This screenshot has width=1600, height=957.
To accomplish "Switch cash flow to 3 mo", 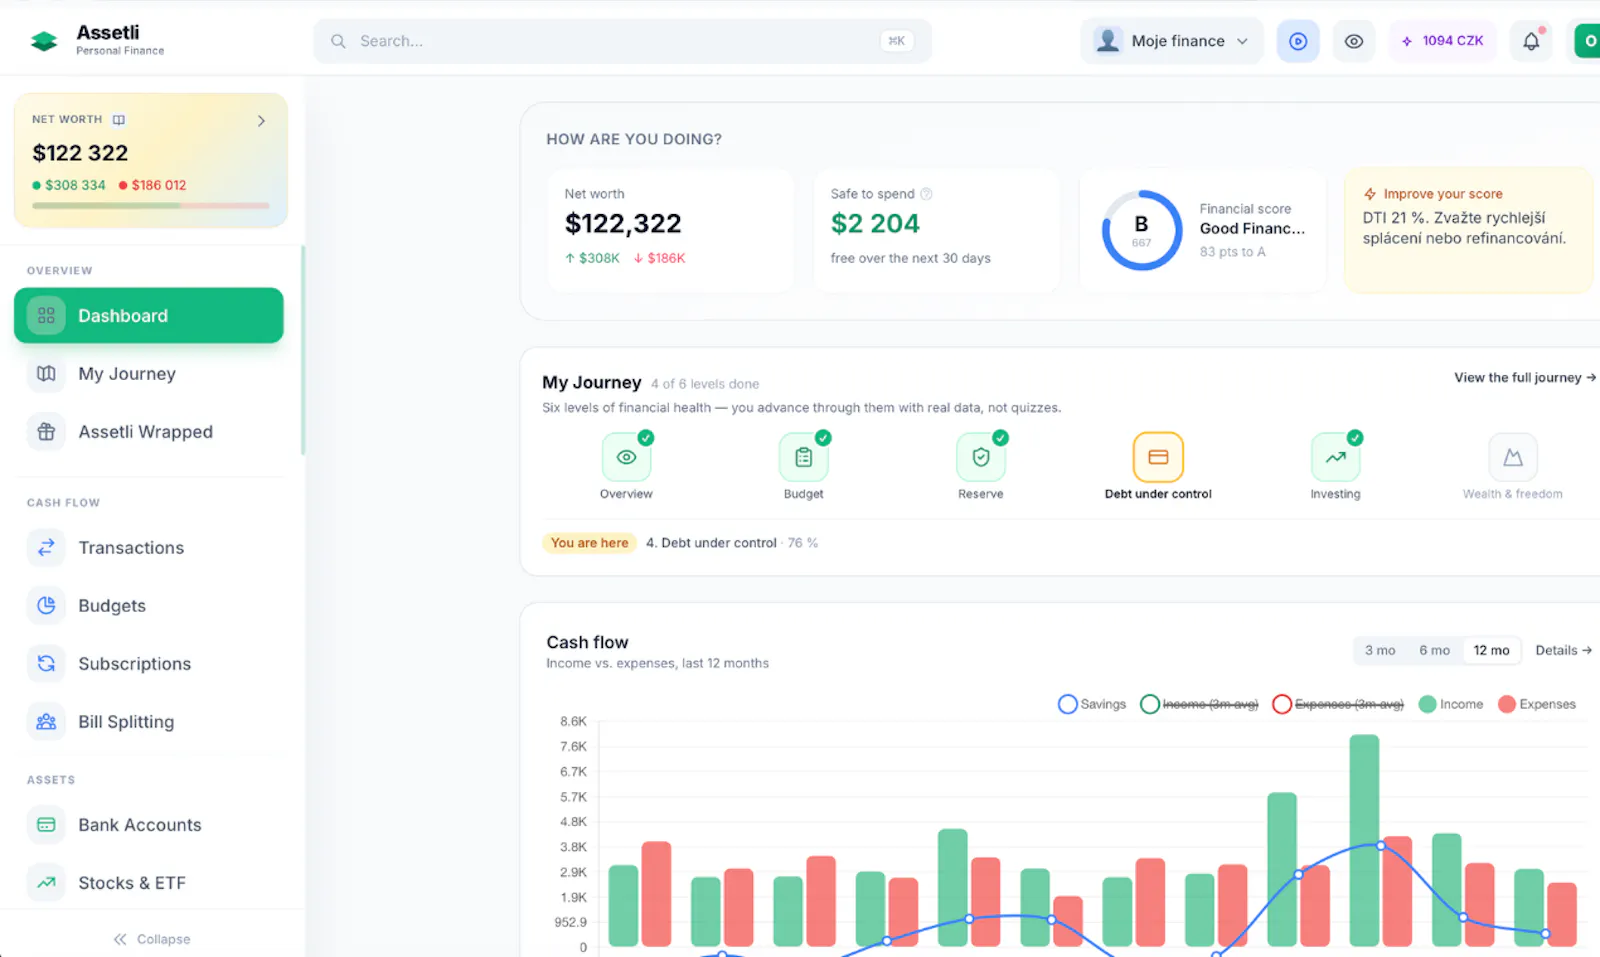I will (x=1380, y=650).
